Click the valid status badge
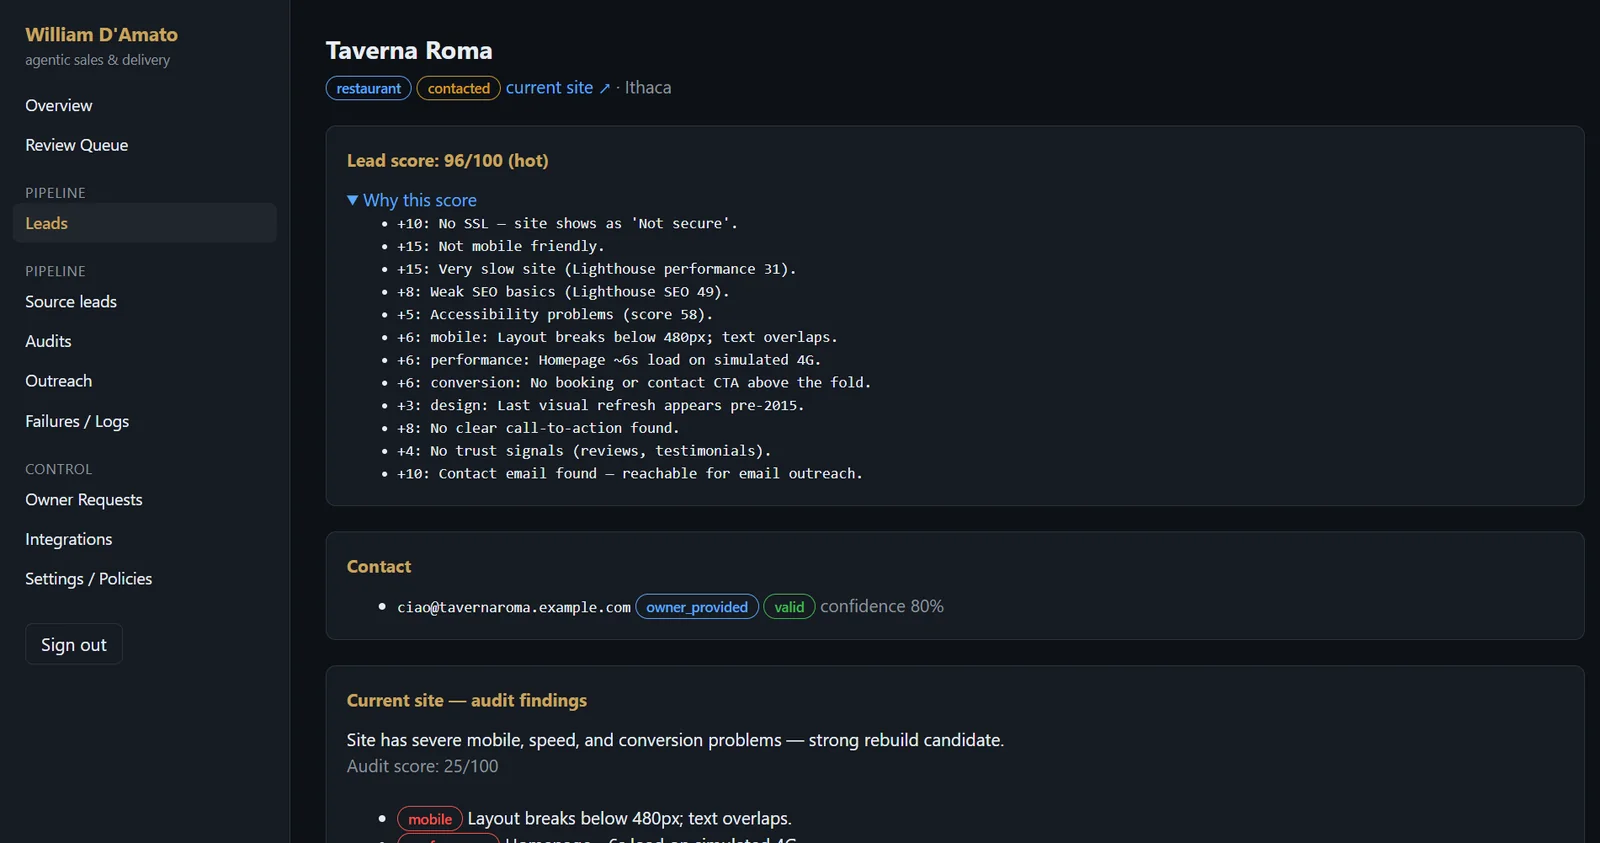The width and height of the screenshot is (1600, 843). (789, 607)
